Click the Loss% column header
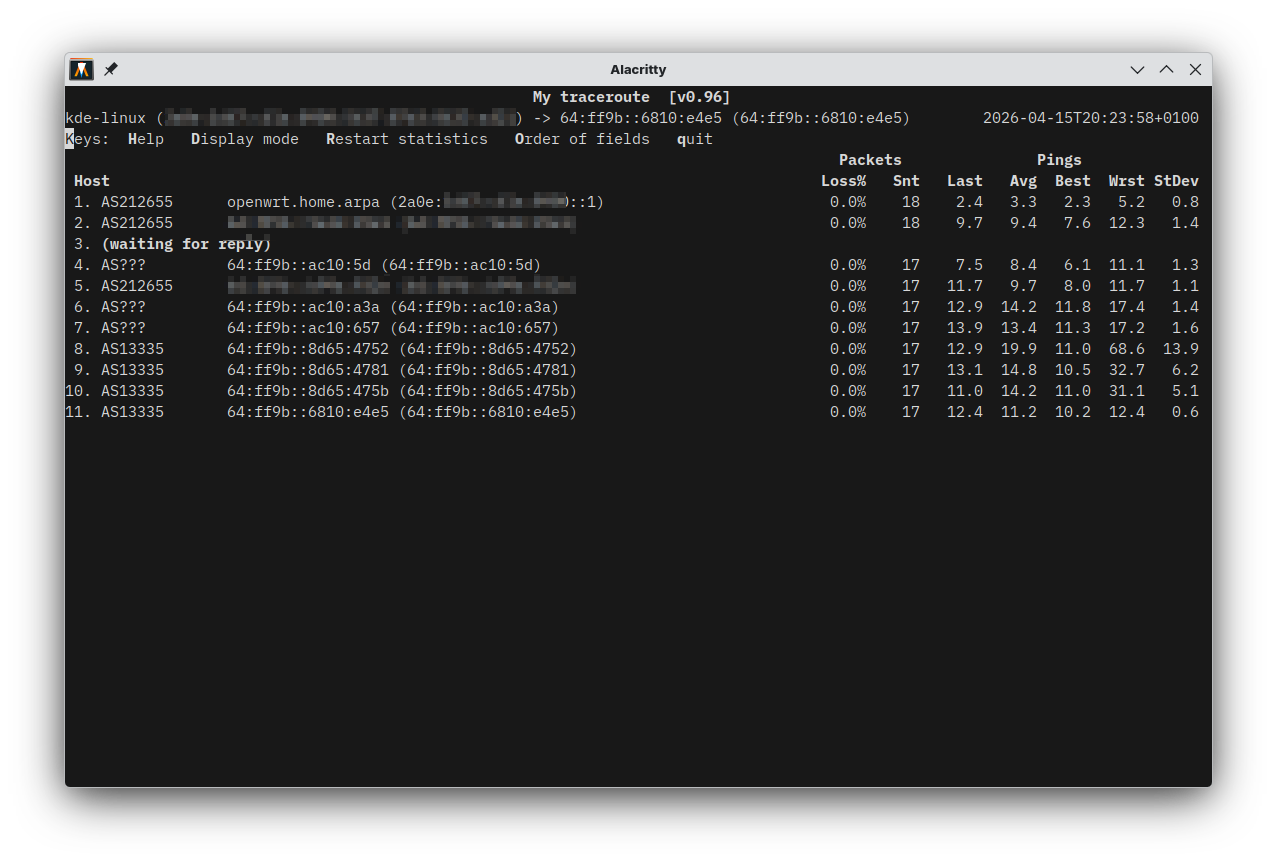The image size is (1277, 864). coord(843,181)
